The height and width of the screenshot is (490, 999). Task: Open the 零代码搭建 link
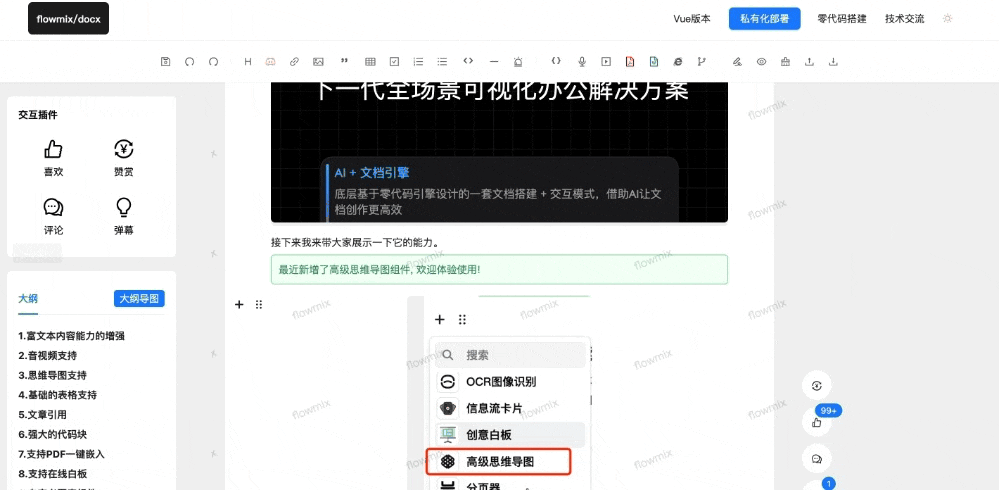842,18
